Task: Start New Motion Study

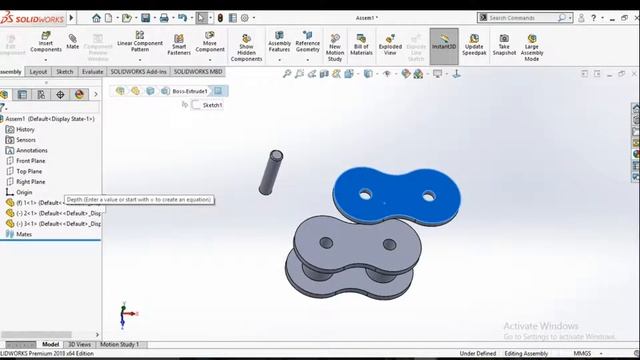Action: click(x=335, y=48)
